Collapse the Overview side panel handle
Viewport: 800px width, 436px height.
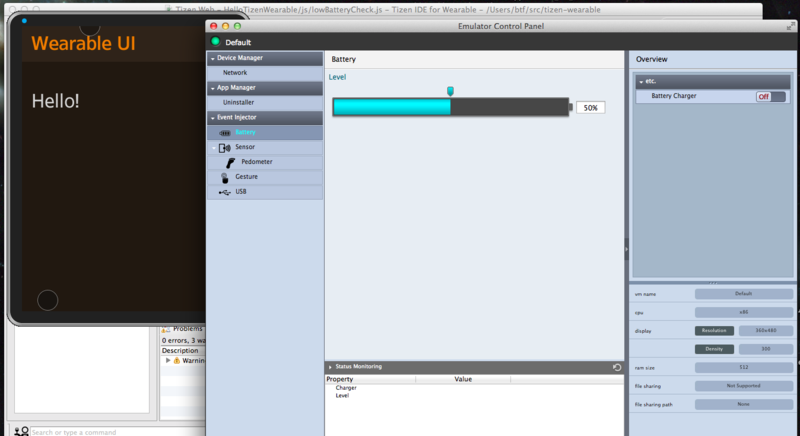click(x=627, y=249)
